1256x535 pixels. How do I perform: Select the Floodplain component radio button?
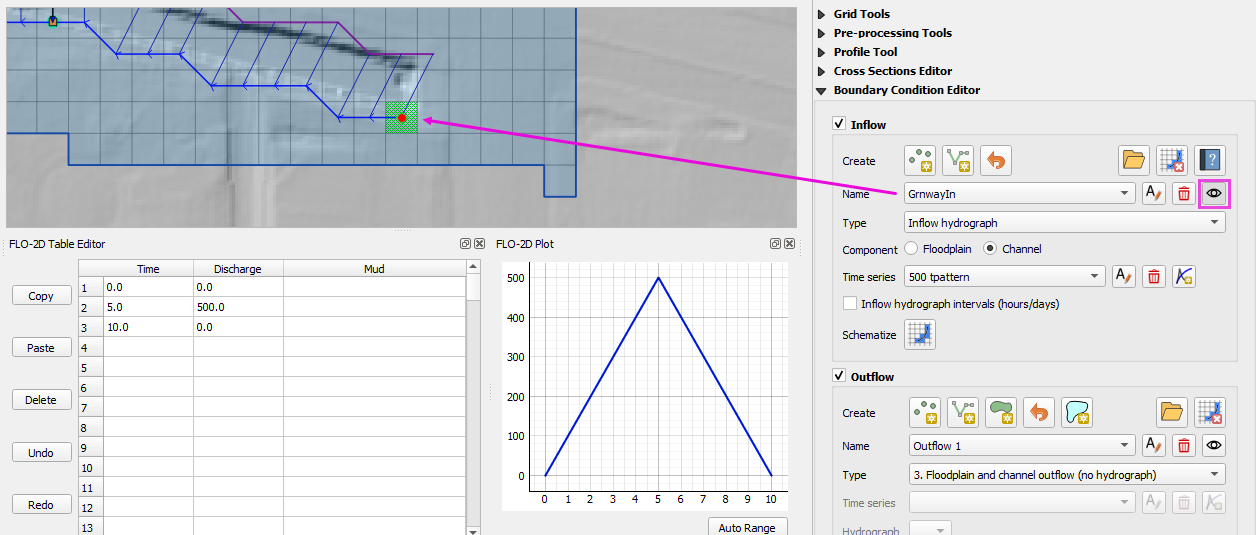point(911,249)
